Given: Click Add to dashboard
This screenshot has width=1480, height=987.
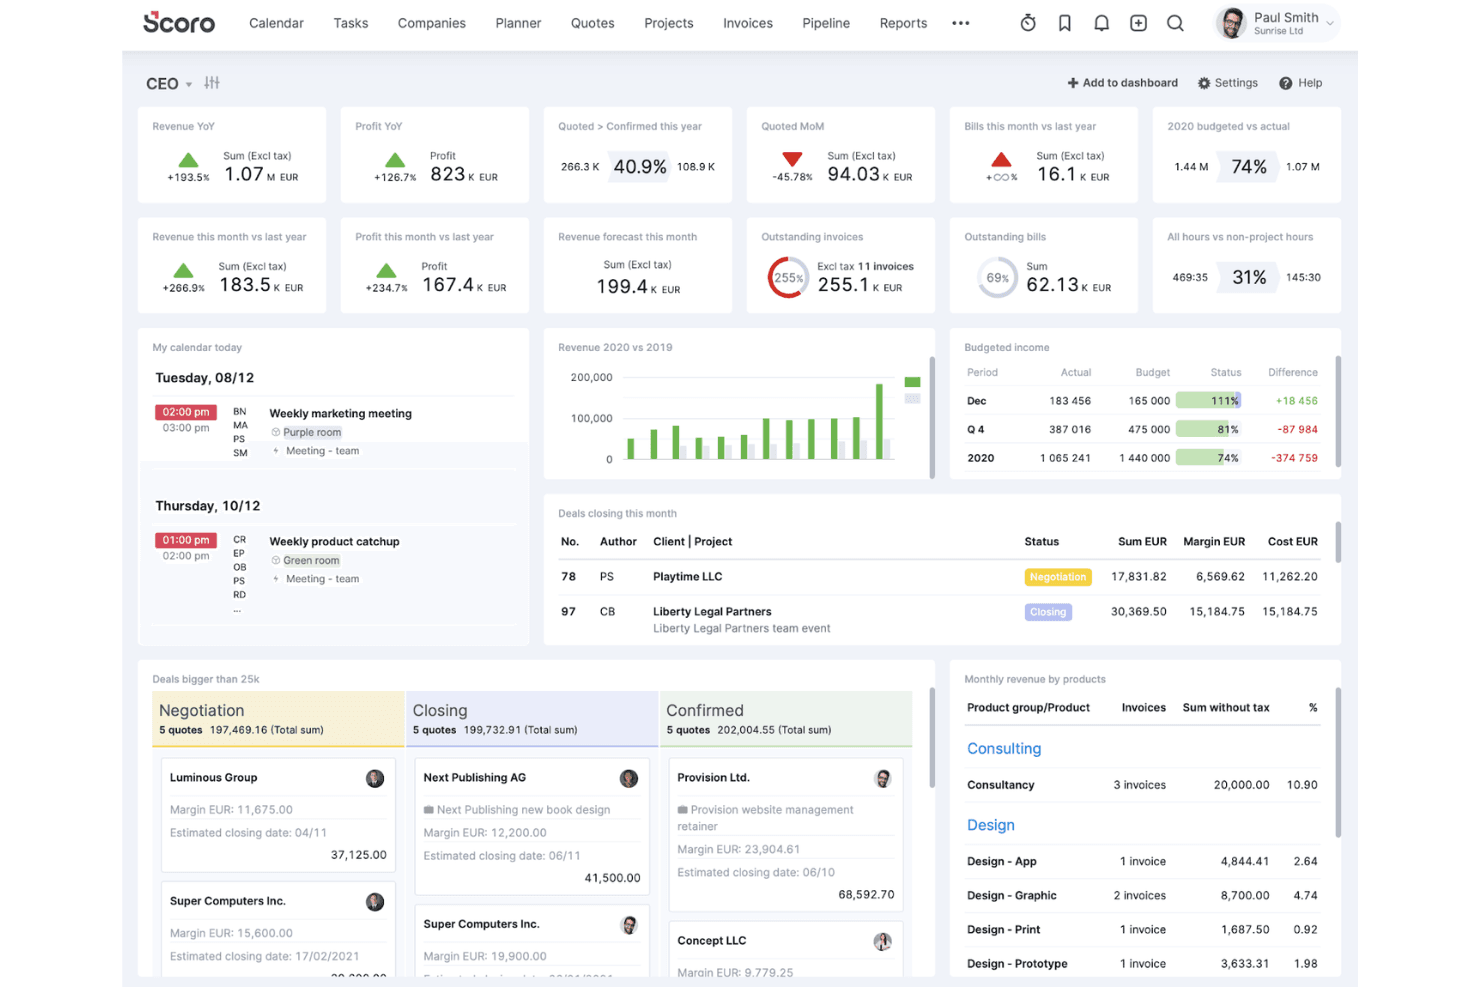Looking at the screenshot, I should pos(1122,83).
